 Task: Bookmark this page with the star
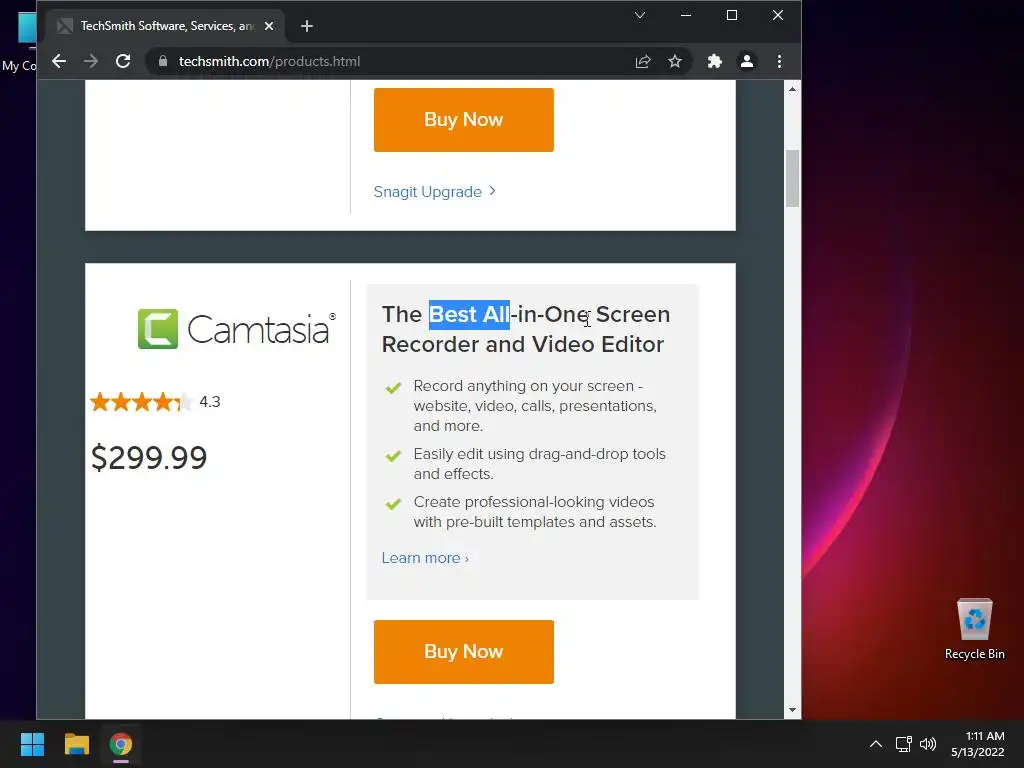tap(675, 61)
